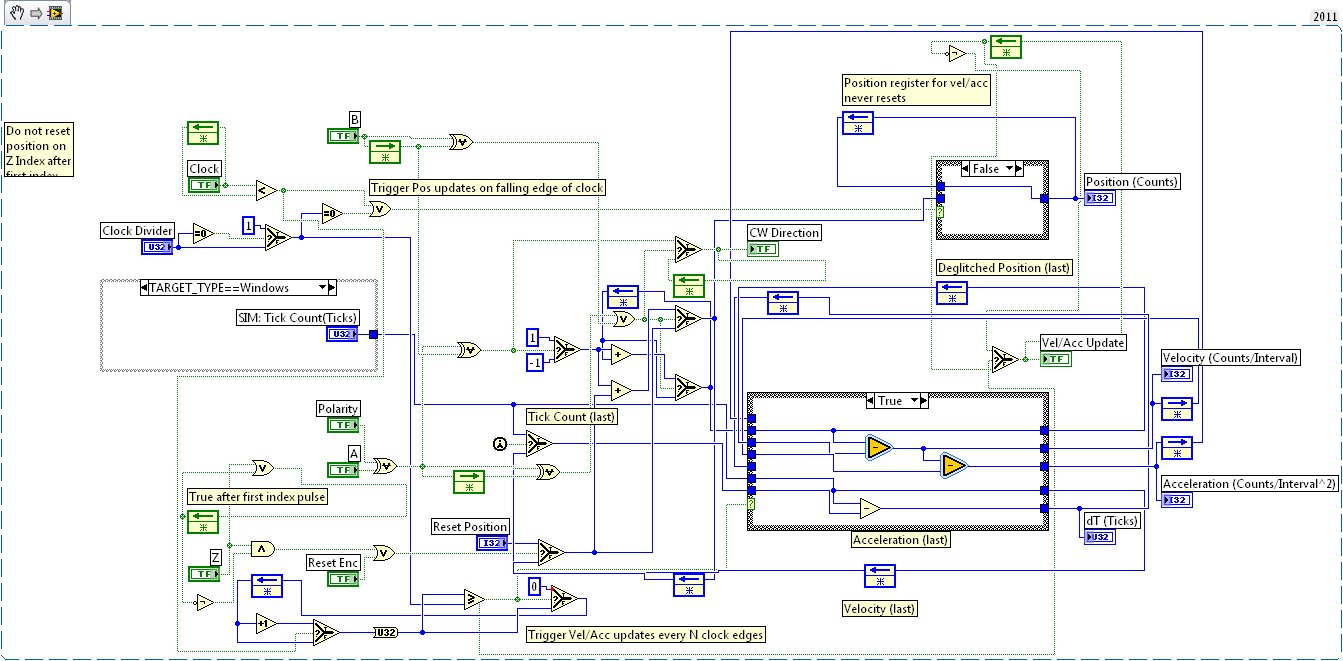
Task: Select the hand scroll tool in toolbar
Action: coord(16,12)
